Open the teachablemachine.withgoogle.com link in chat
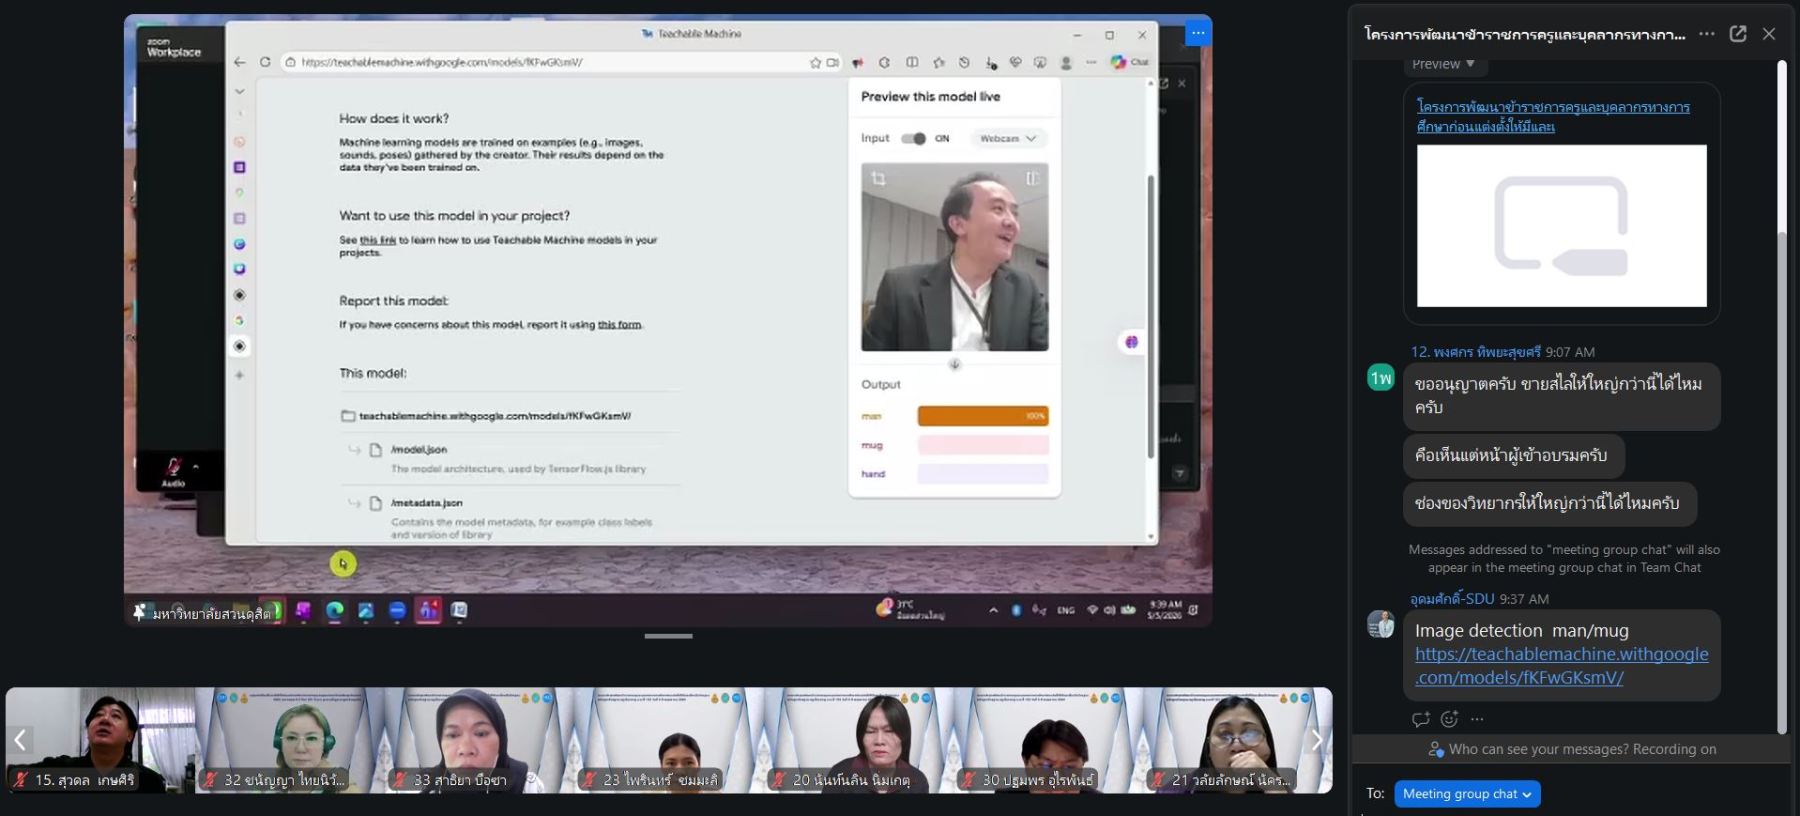Screen dimensions: 1800x816 [1562, 666]
